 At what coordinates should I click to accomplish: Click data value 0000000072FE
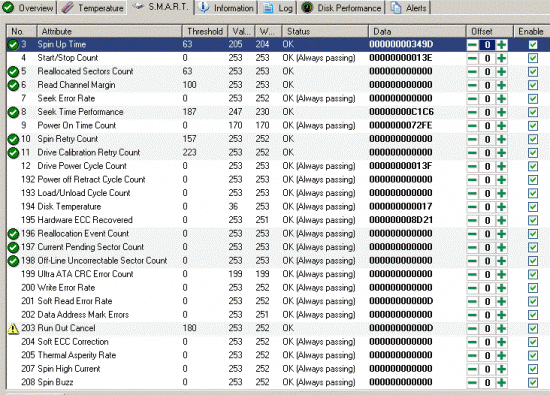click(401, 126)
